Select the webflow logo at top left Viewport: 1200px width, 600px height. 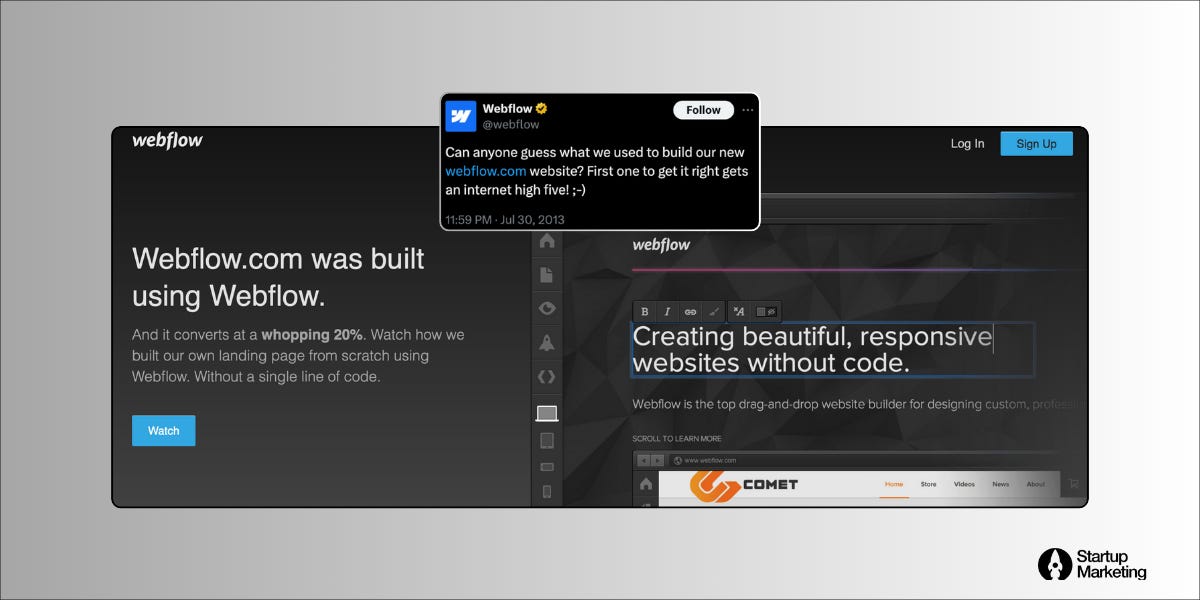tap(167, 140)
